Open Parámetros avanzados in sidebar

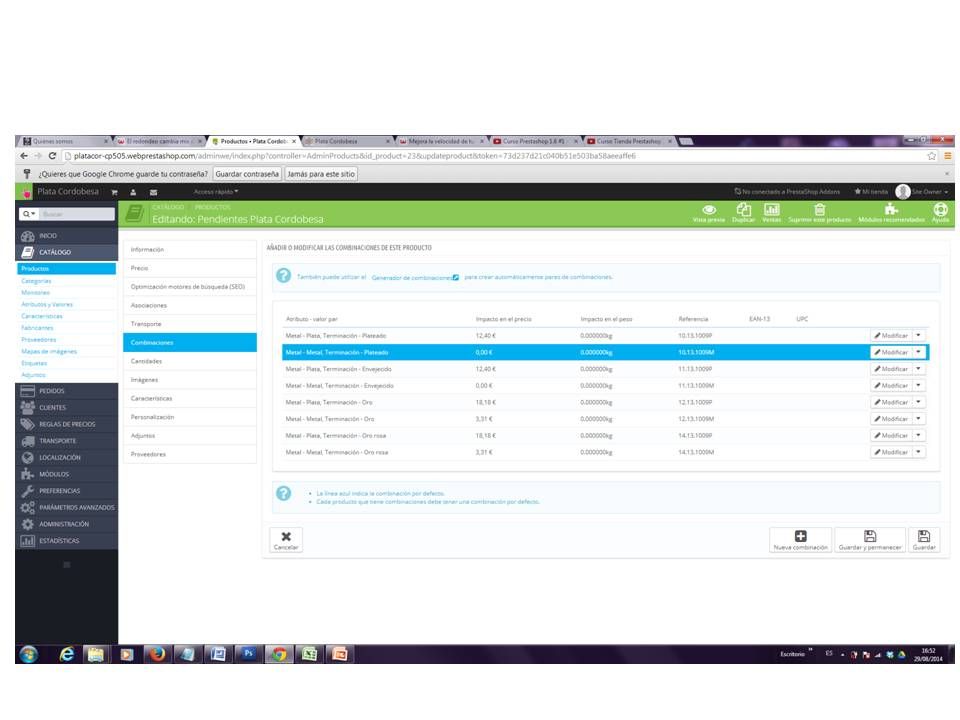[x=66, y=508]
